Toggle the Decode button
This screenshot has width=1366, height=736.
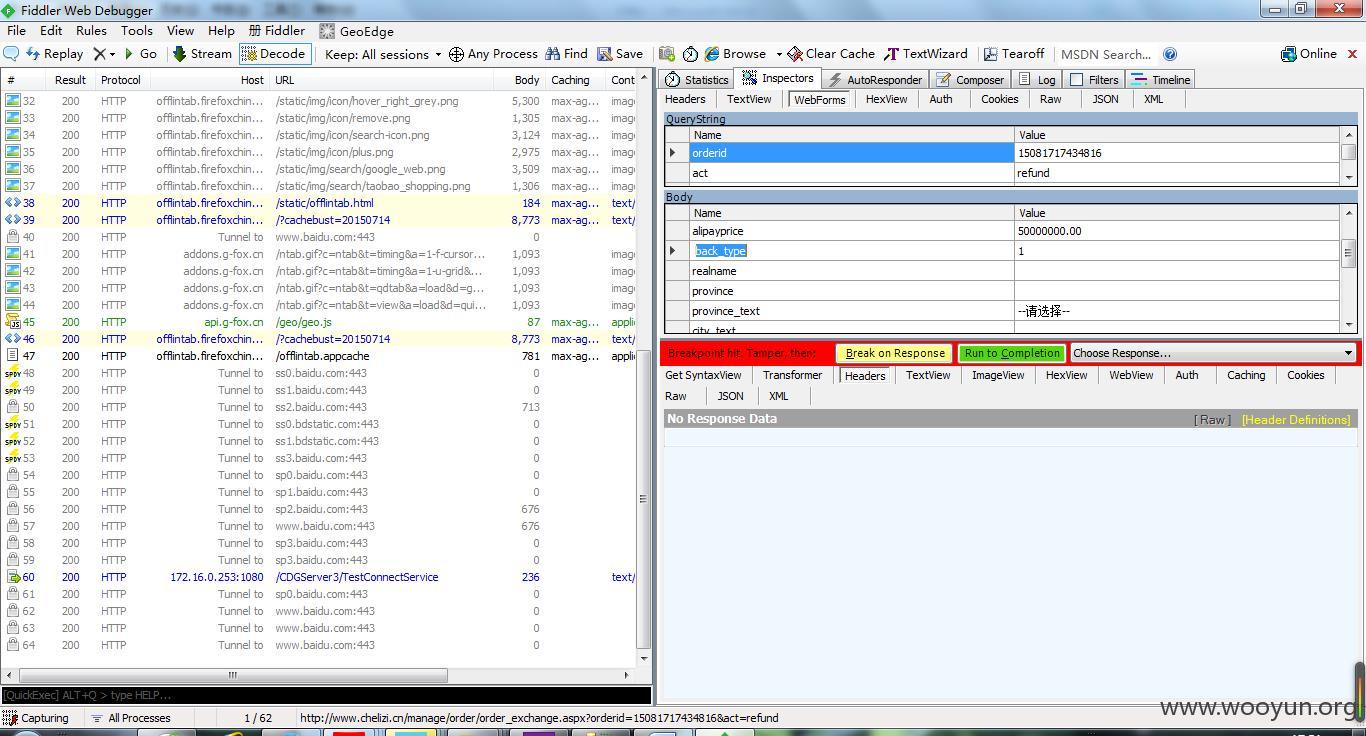(x=274, y=54)
